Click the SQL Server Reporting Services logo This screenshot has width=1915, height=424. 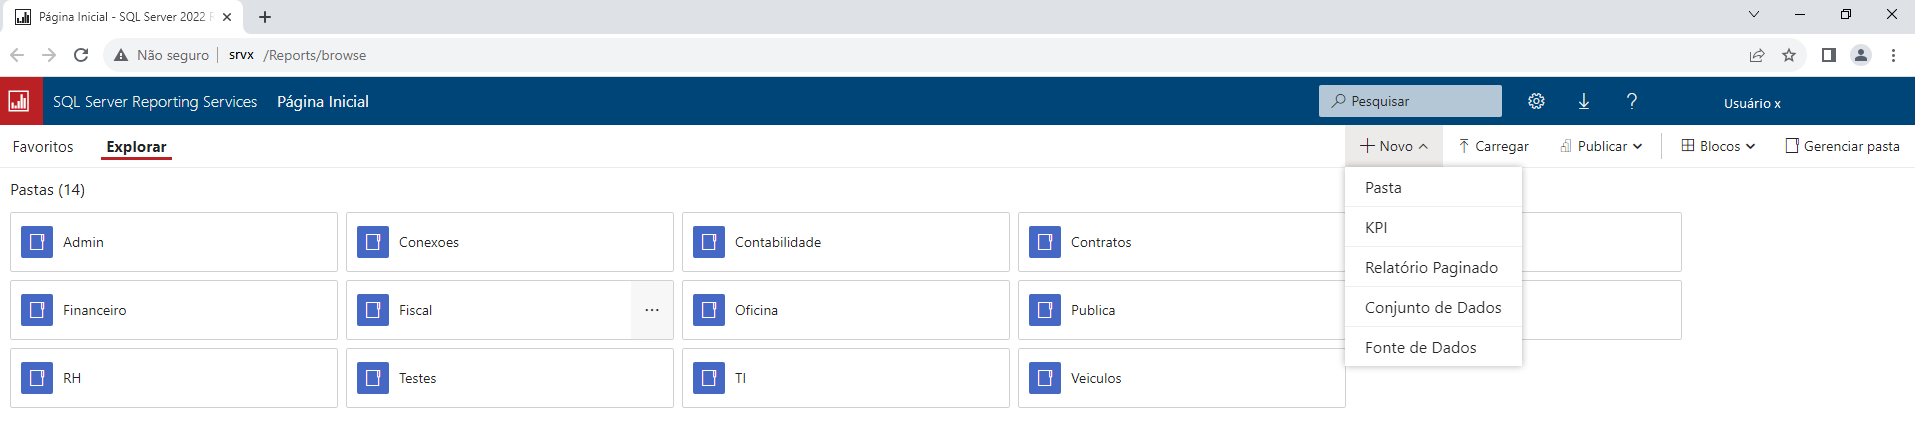[19, 101]
